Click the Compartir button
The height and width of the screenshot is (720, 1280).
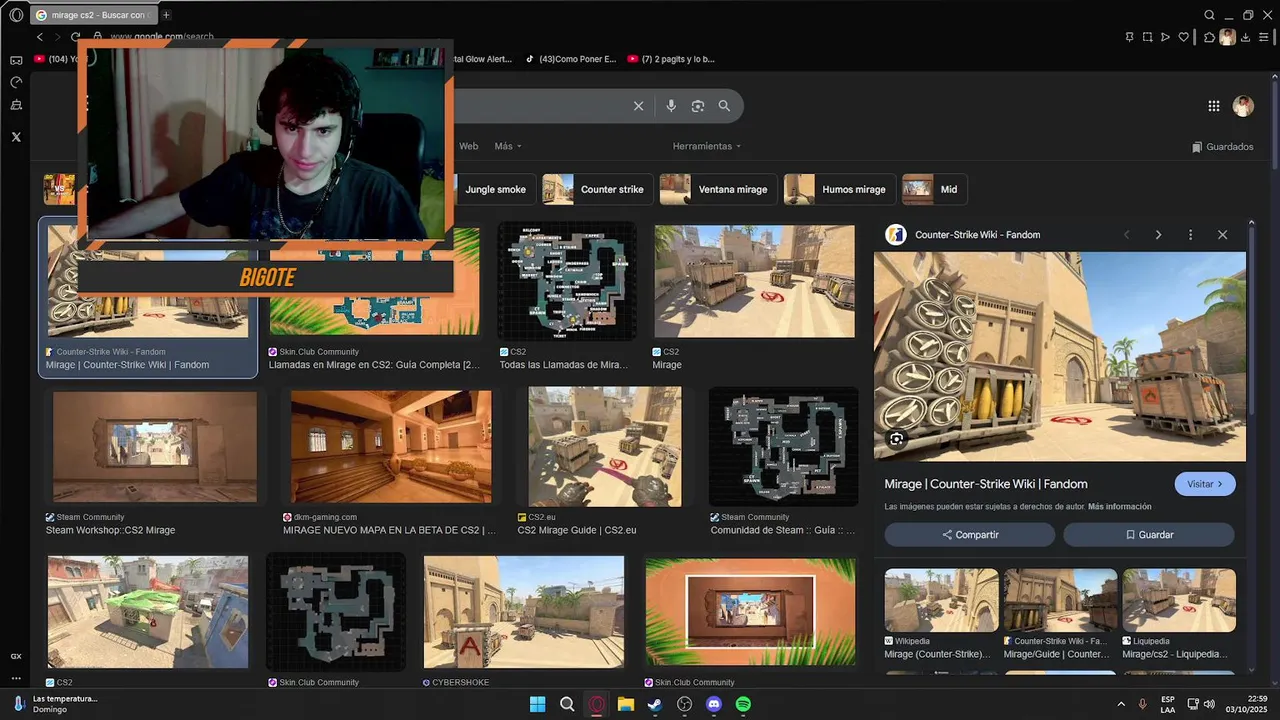[969, 535]
